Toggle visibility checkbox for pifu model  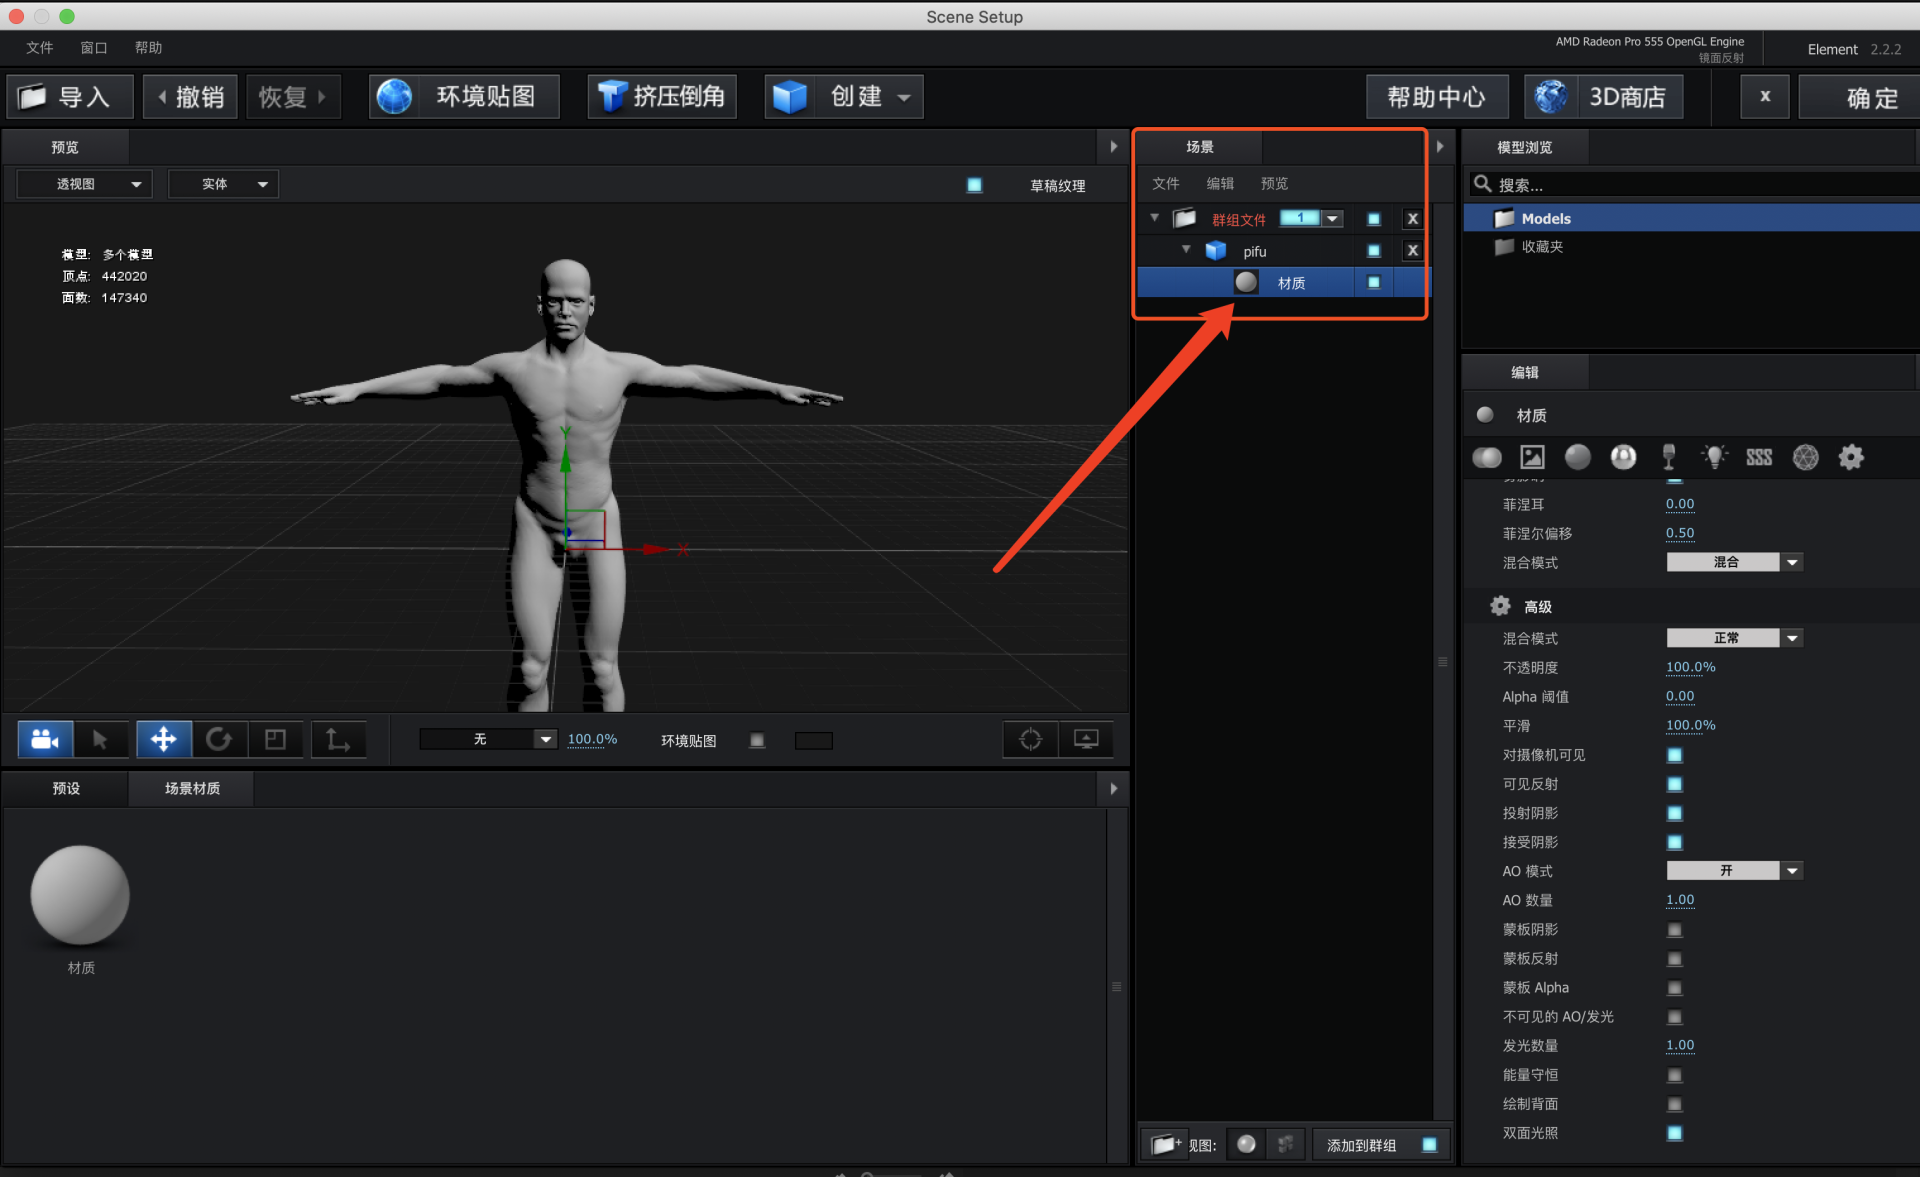pos(1374,251)
